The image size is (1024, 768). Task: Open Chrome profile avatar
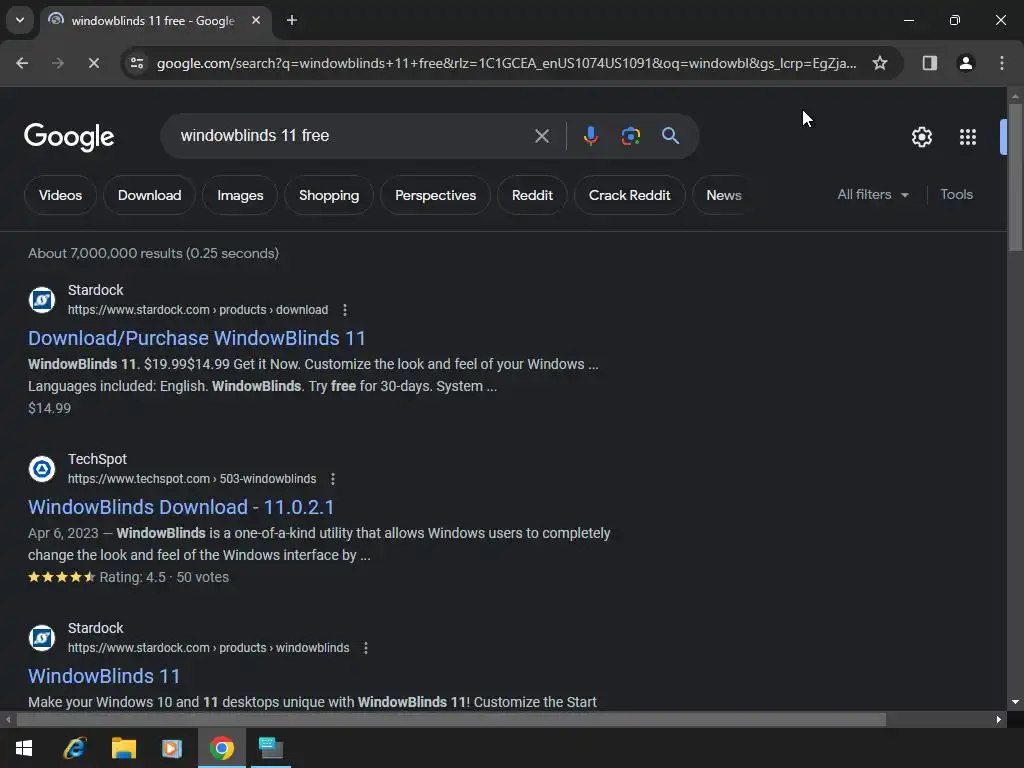965,63
